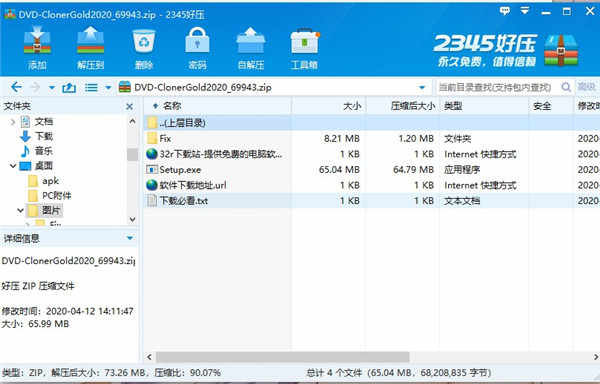Click the Setup.exe application icon
The width and height of the screenshot is (600, 384).
pyautogui.click(x=152, y=169)
